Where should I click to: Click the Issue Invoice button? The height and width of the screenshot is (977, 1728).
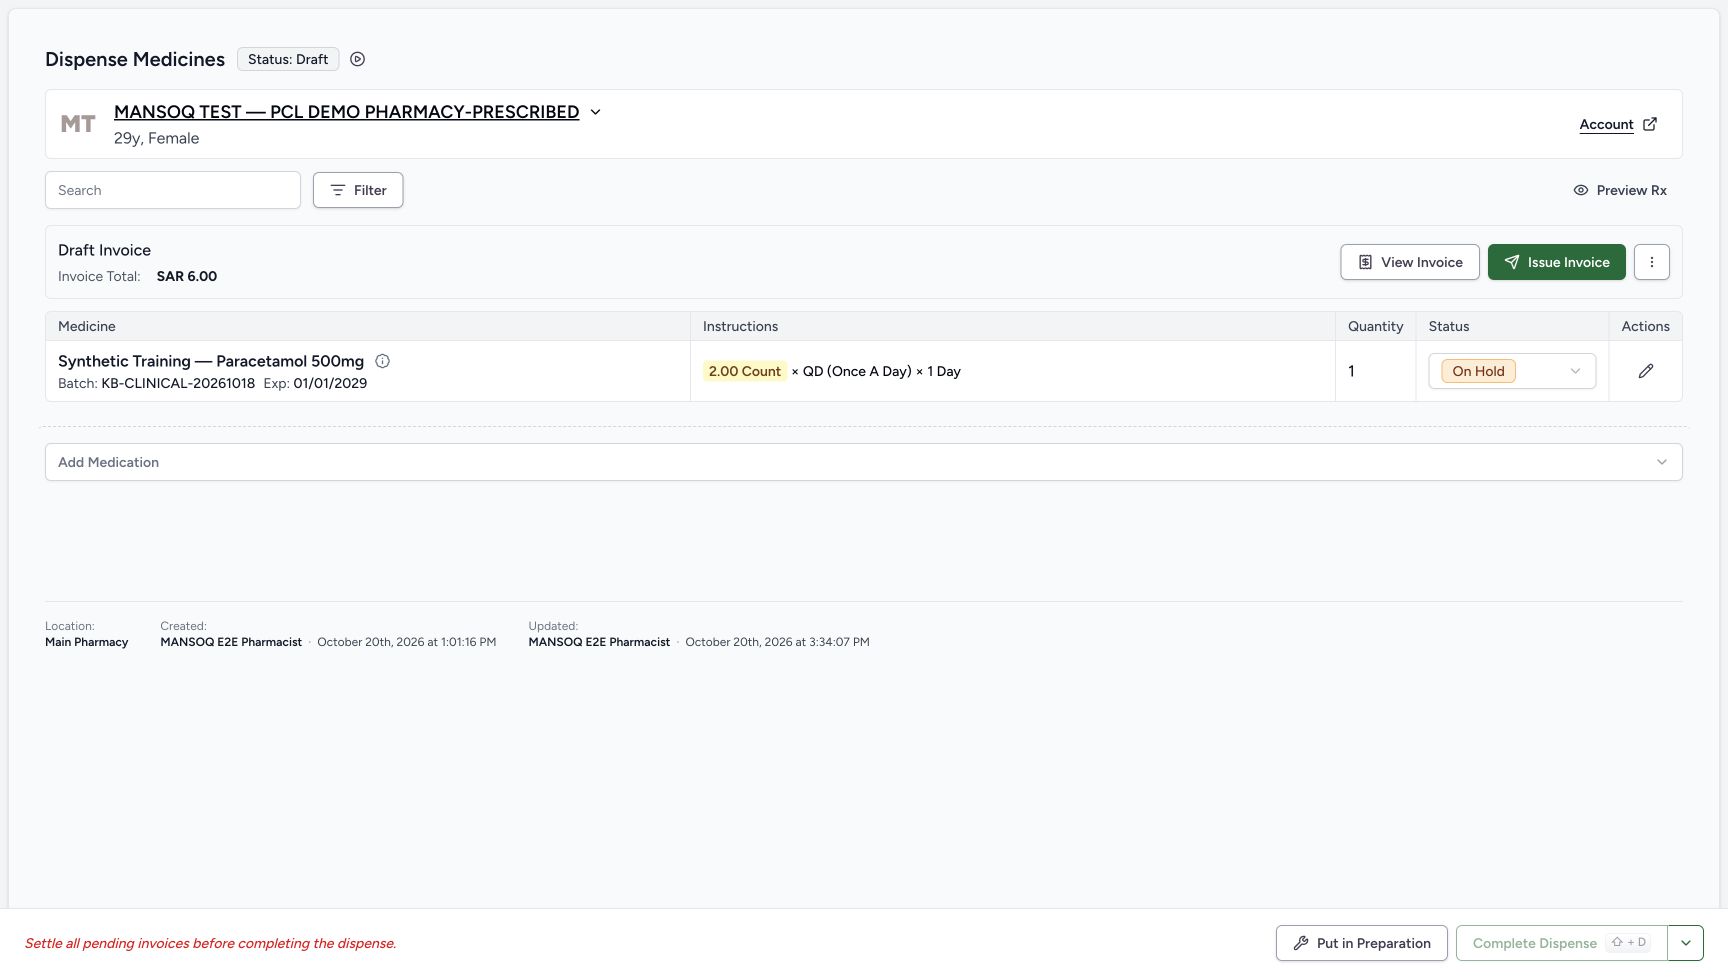coord(1556,262)
